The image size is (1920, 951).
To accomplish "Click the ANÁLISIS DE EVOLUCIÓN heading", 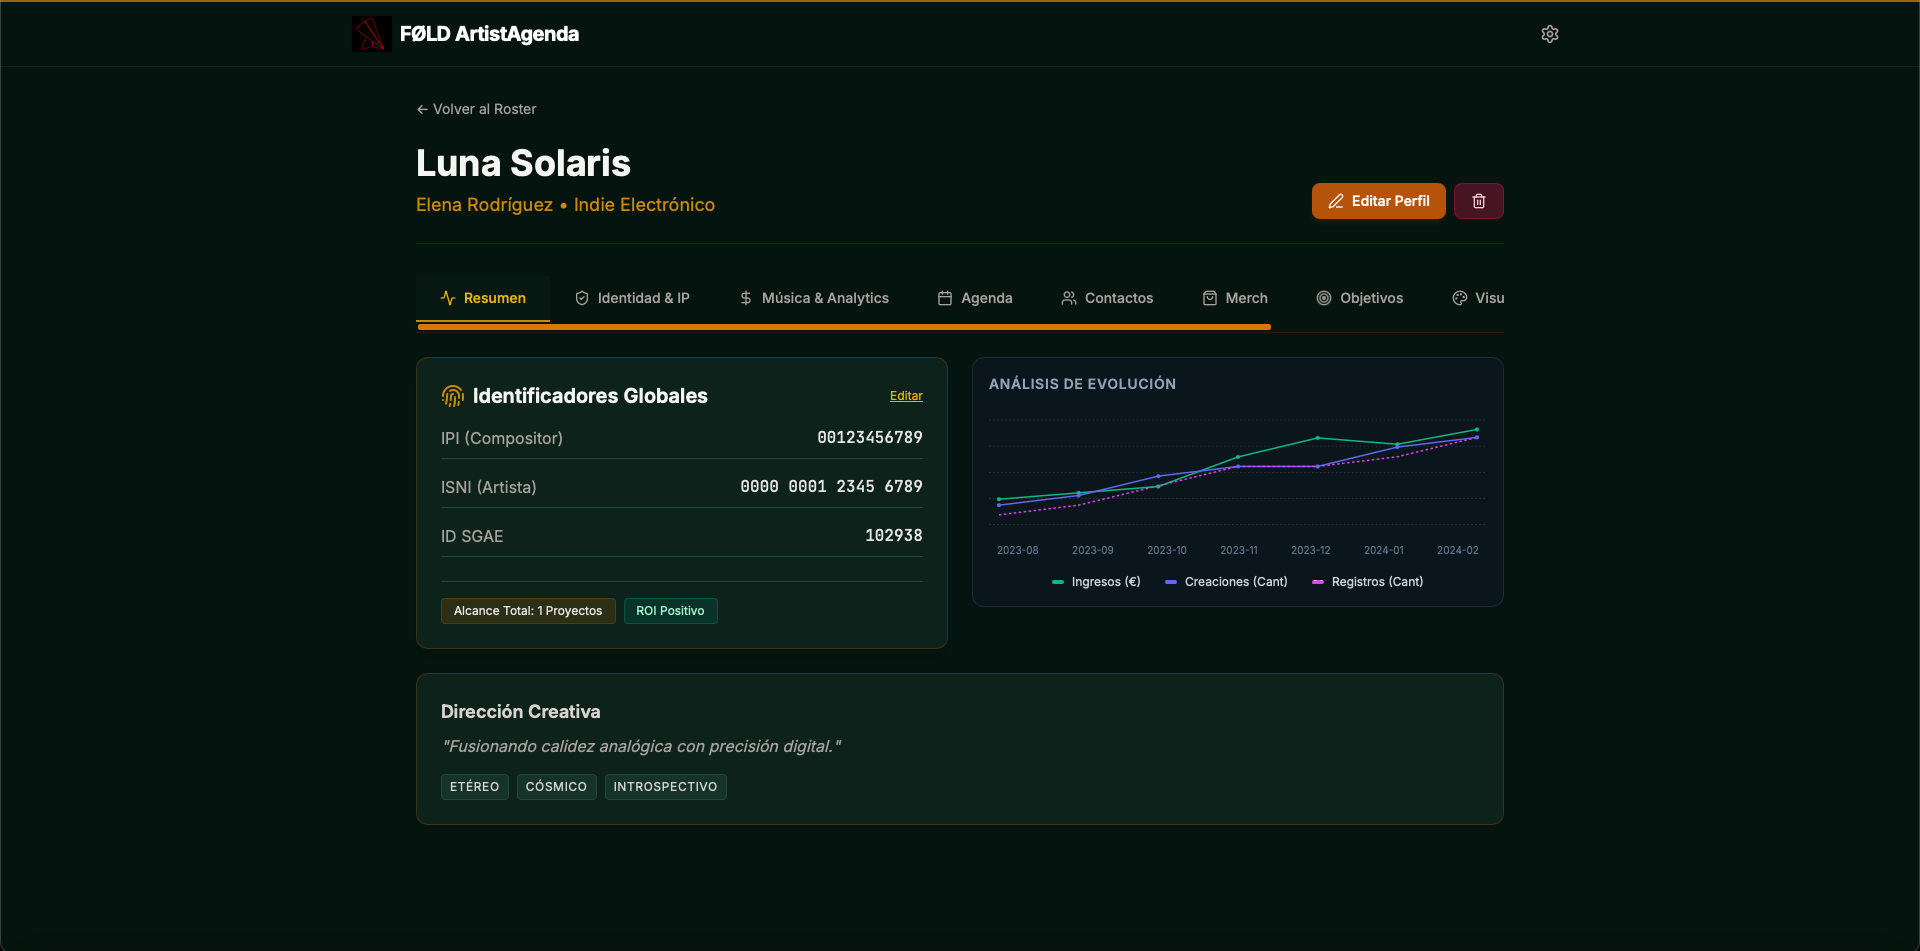I will 1082,384.
